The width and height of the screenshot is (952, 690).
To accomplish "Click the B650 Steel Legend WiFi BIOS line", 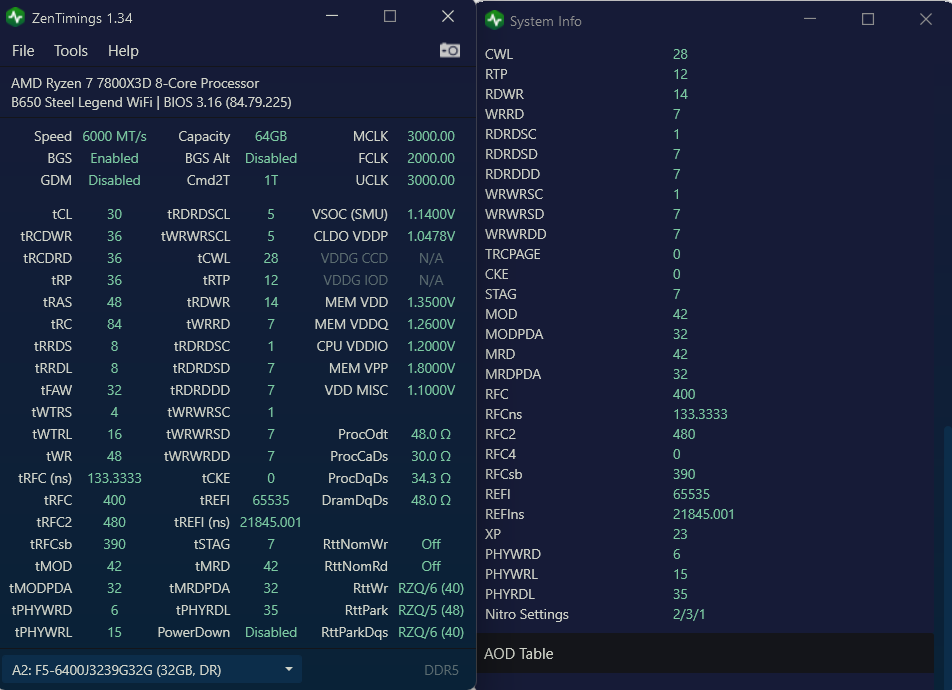I will click(151, 102).
